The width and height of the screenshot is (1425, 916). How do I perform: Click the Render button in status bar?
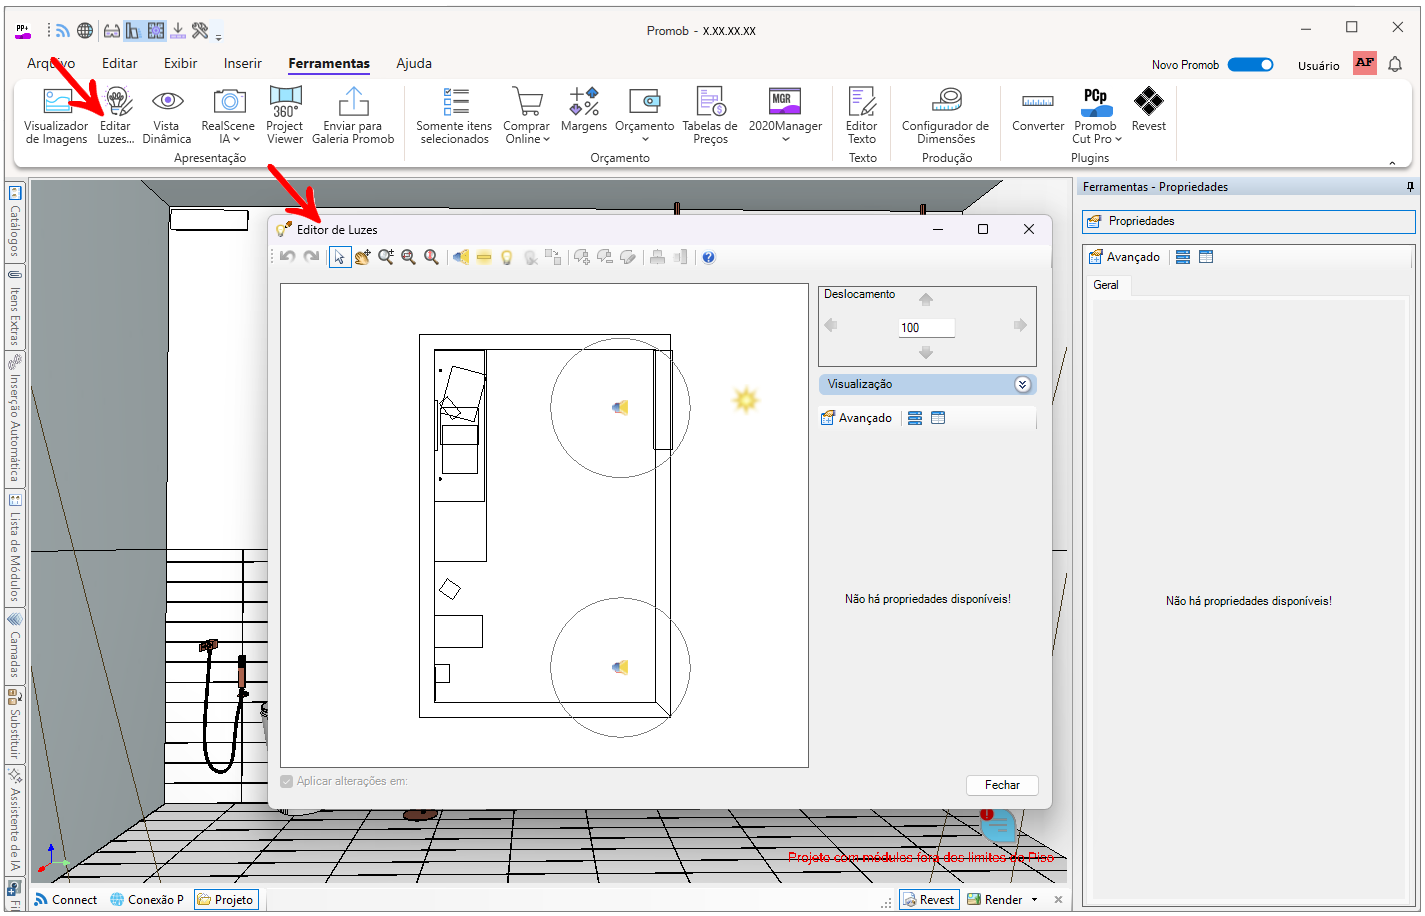(x=994, y=899)
